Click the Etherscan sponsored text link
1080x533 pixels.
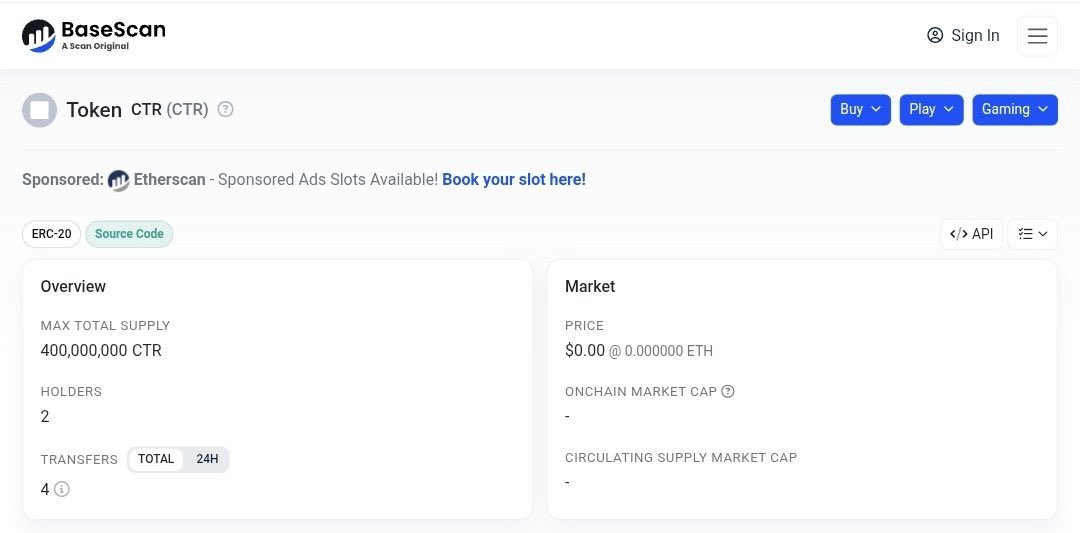coord(169,179)
